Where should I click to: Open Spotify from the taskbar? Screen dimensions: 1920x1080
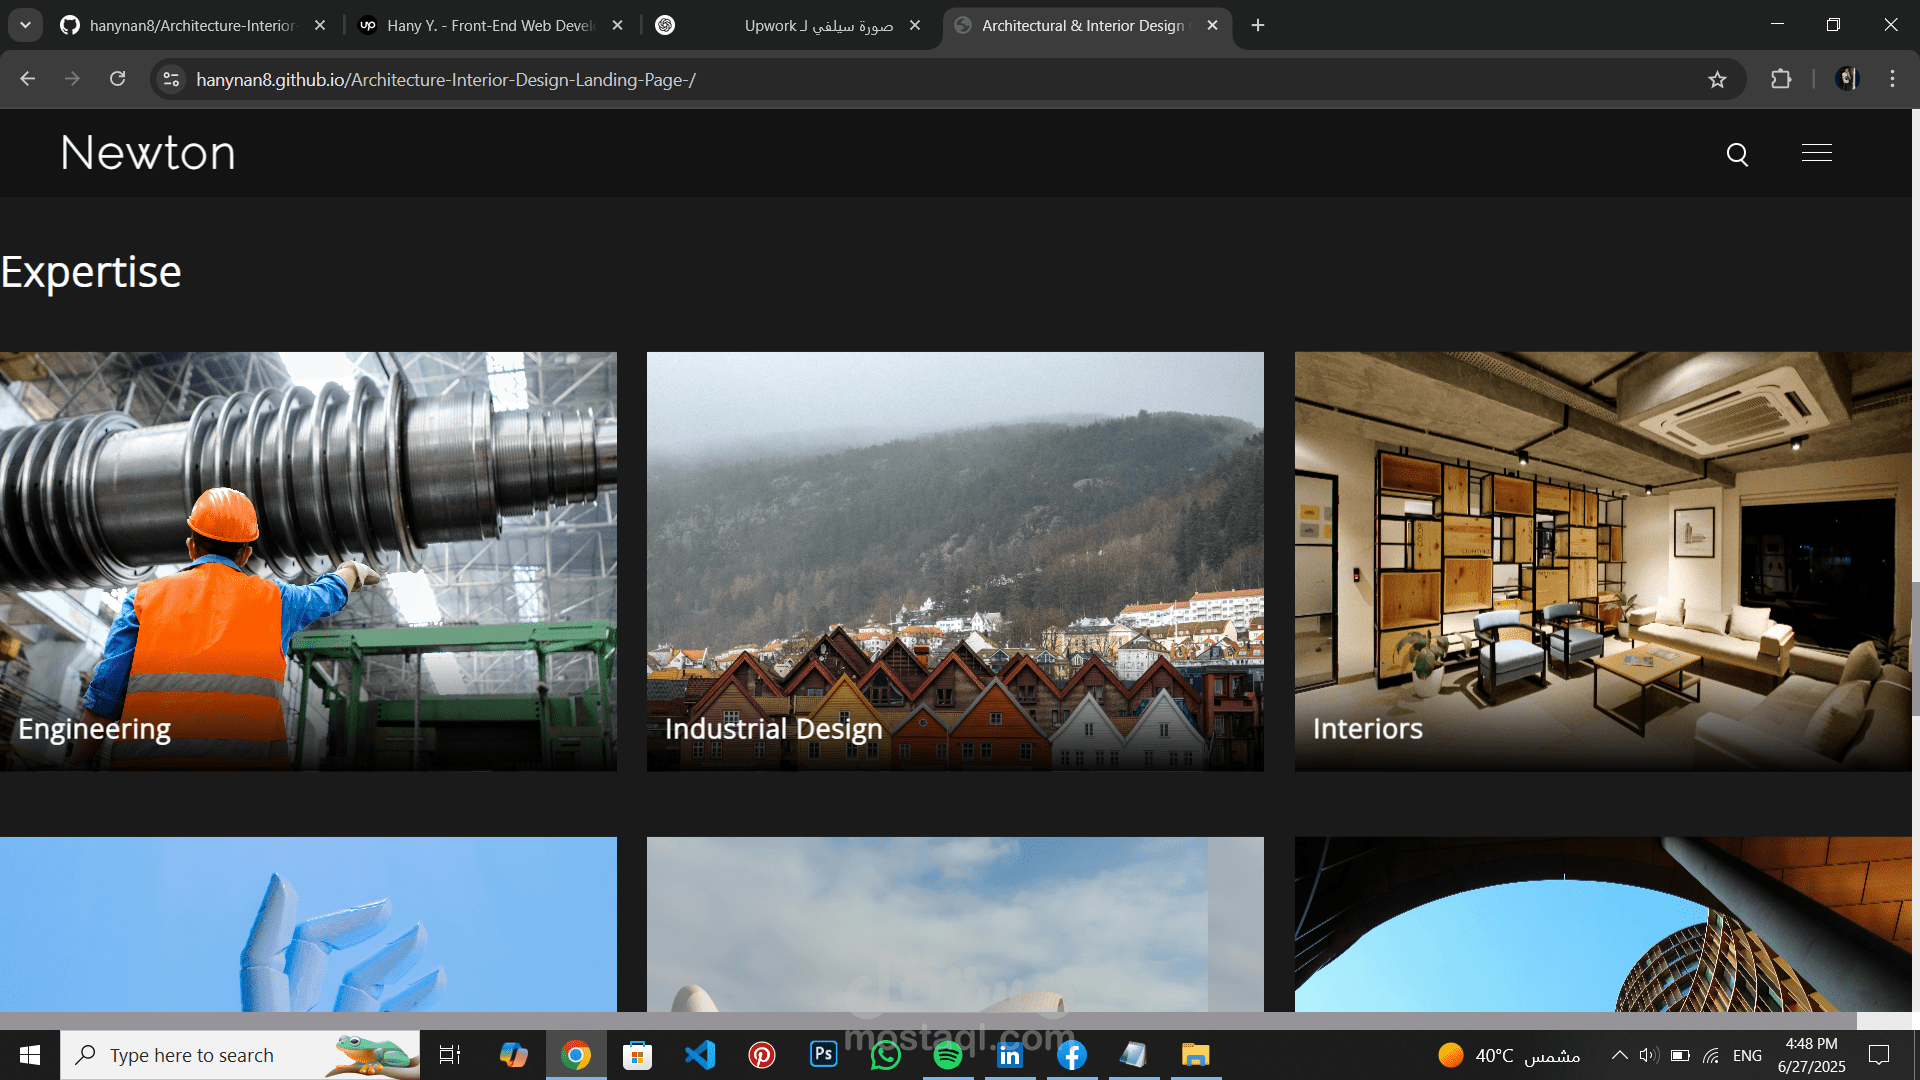(947, 1055)
